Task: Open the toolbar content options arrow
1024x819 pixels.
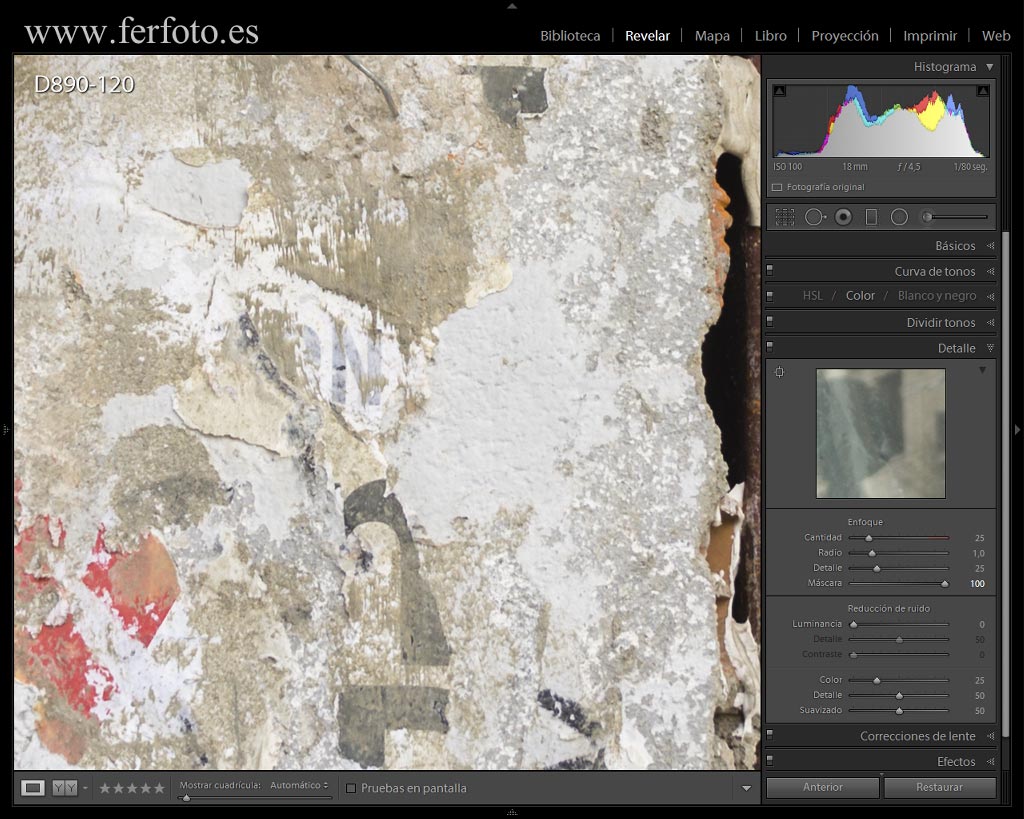Action: tap(746, 788)
